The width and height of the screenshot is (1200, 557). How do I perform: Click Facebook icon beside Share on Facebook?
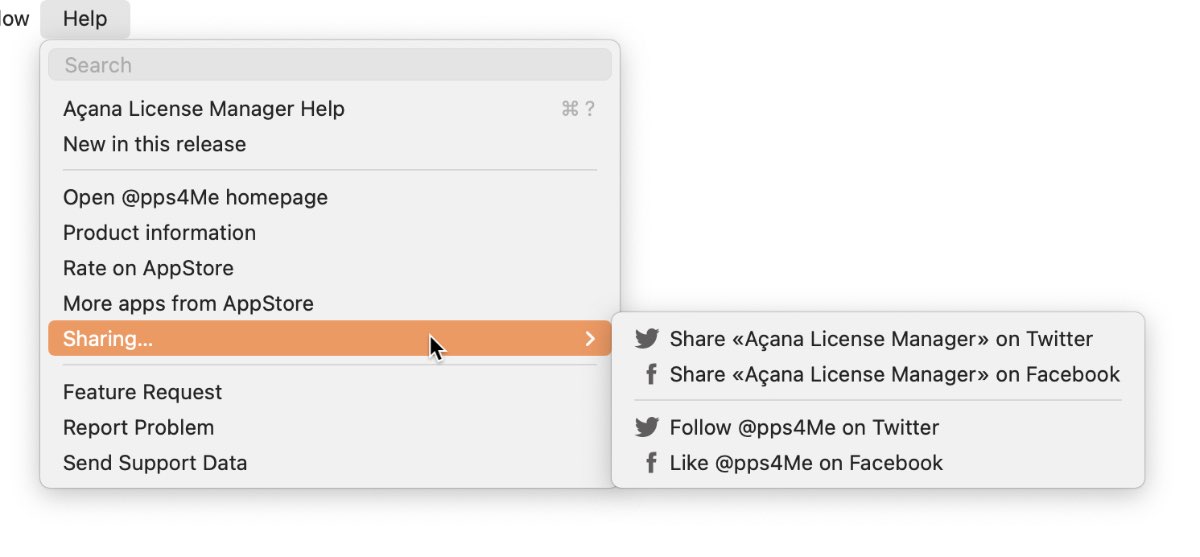coord(650,374)
